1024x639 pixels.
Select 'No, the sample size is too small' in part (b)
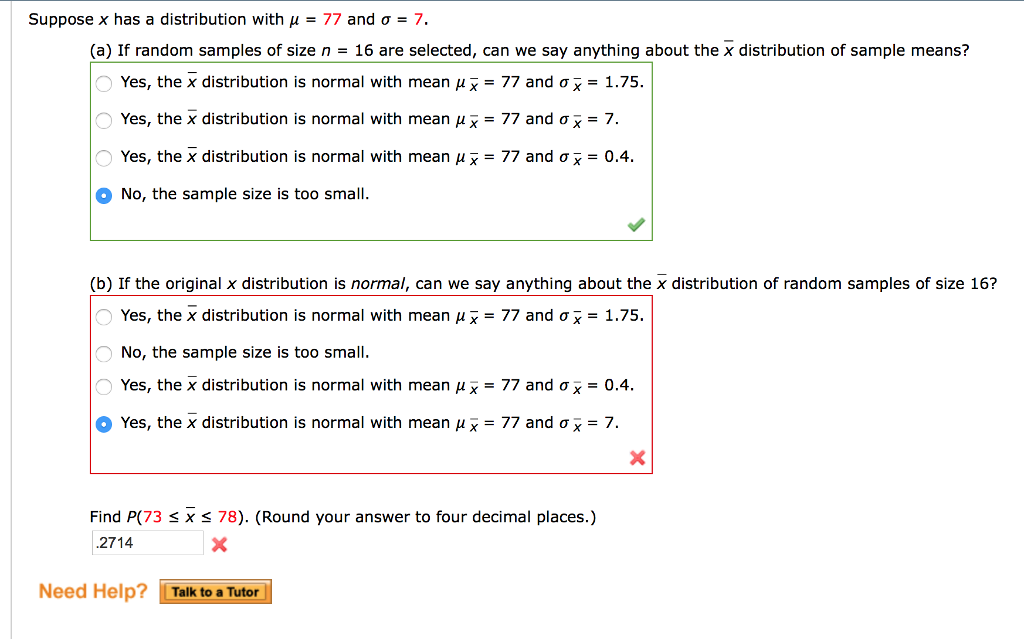coord(104,351)
